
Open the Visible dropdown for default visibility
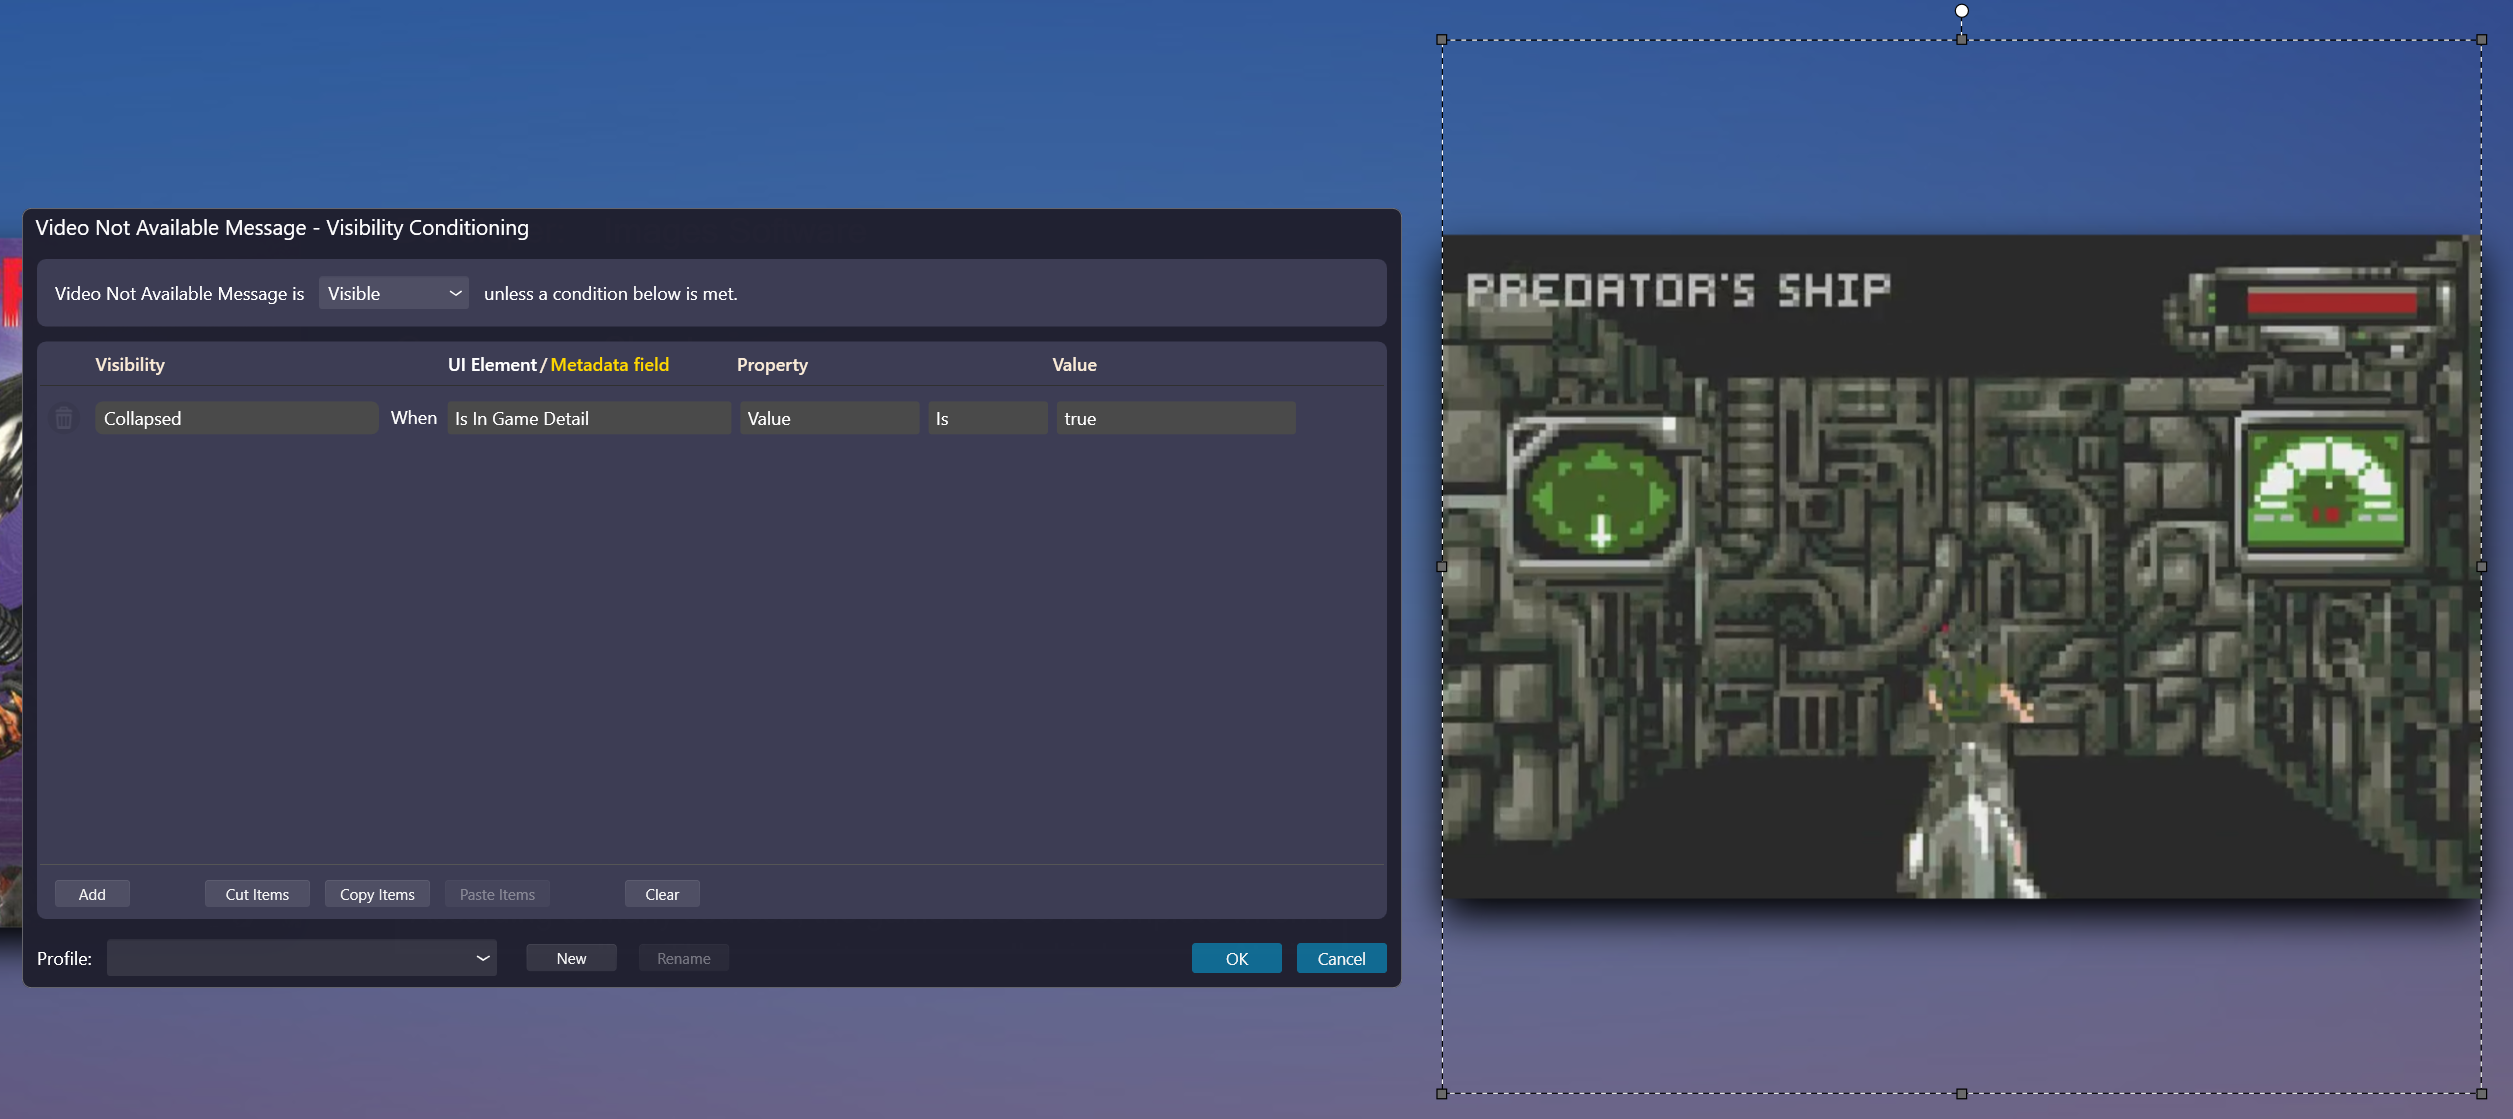(x=394, y=293)
